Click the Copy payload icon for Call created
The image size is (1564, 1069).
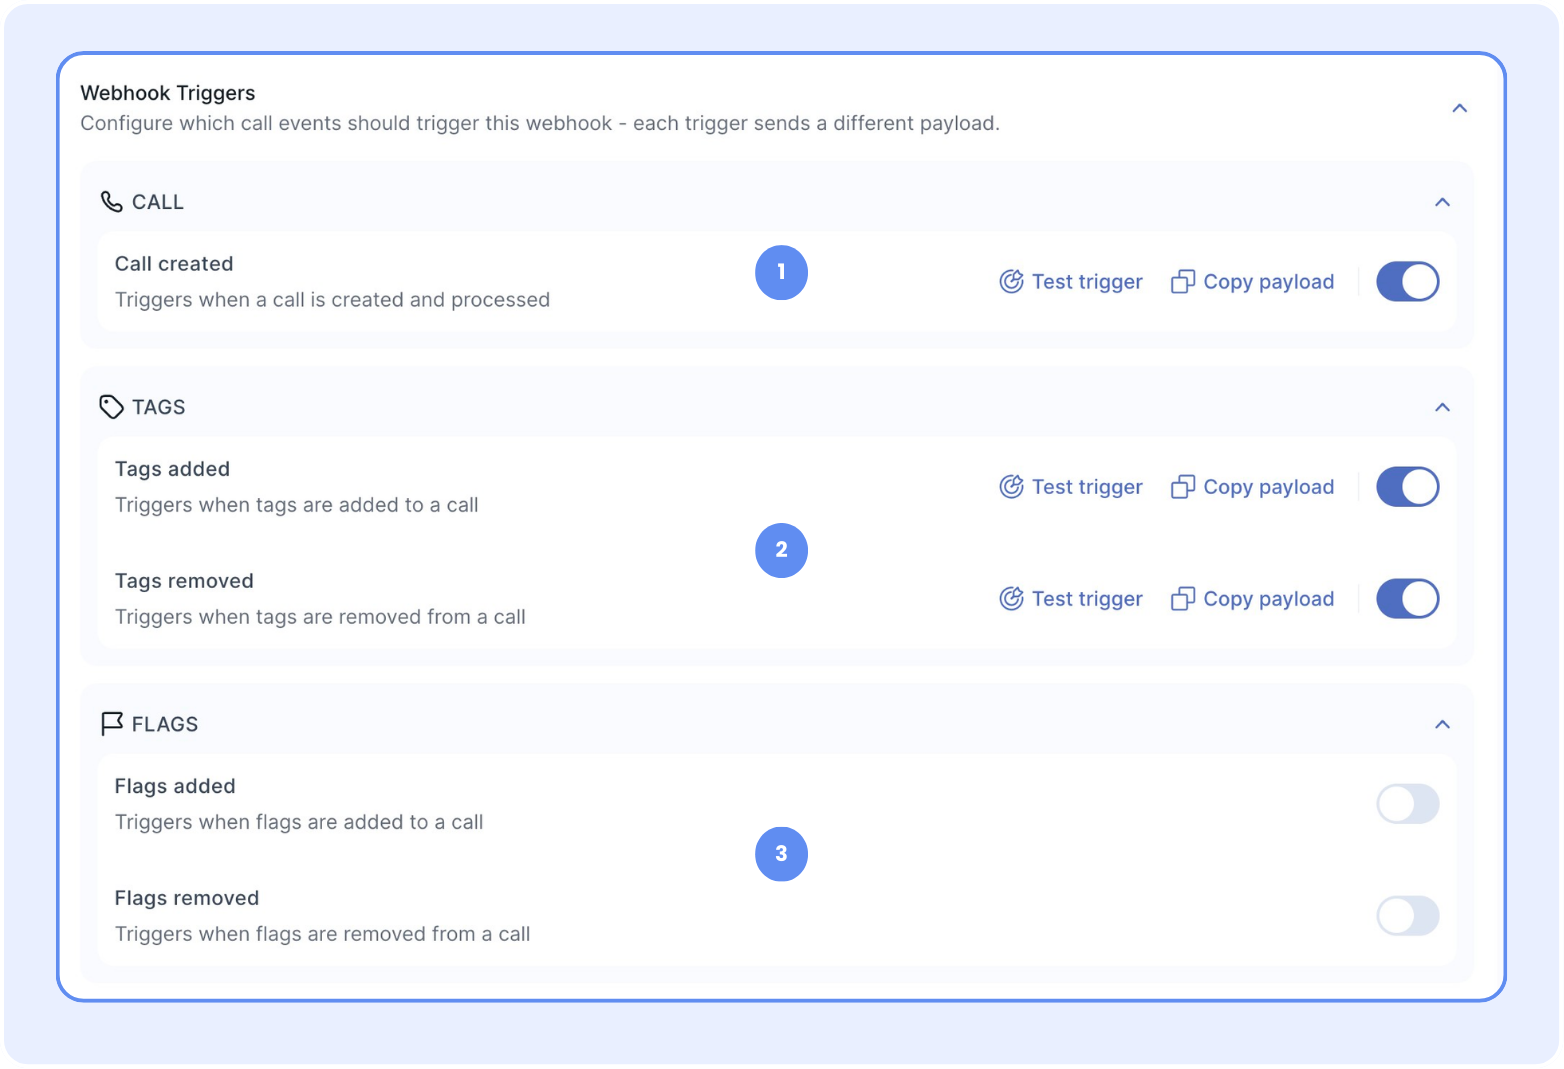(x=1183, y=282)
